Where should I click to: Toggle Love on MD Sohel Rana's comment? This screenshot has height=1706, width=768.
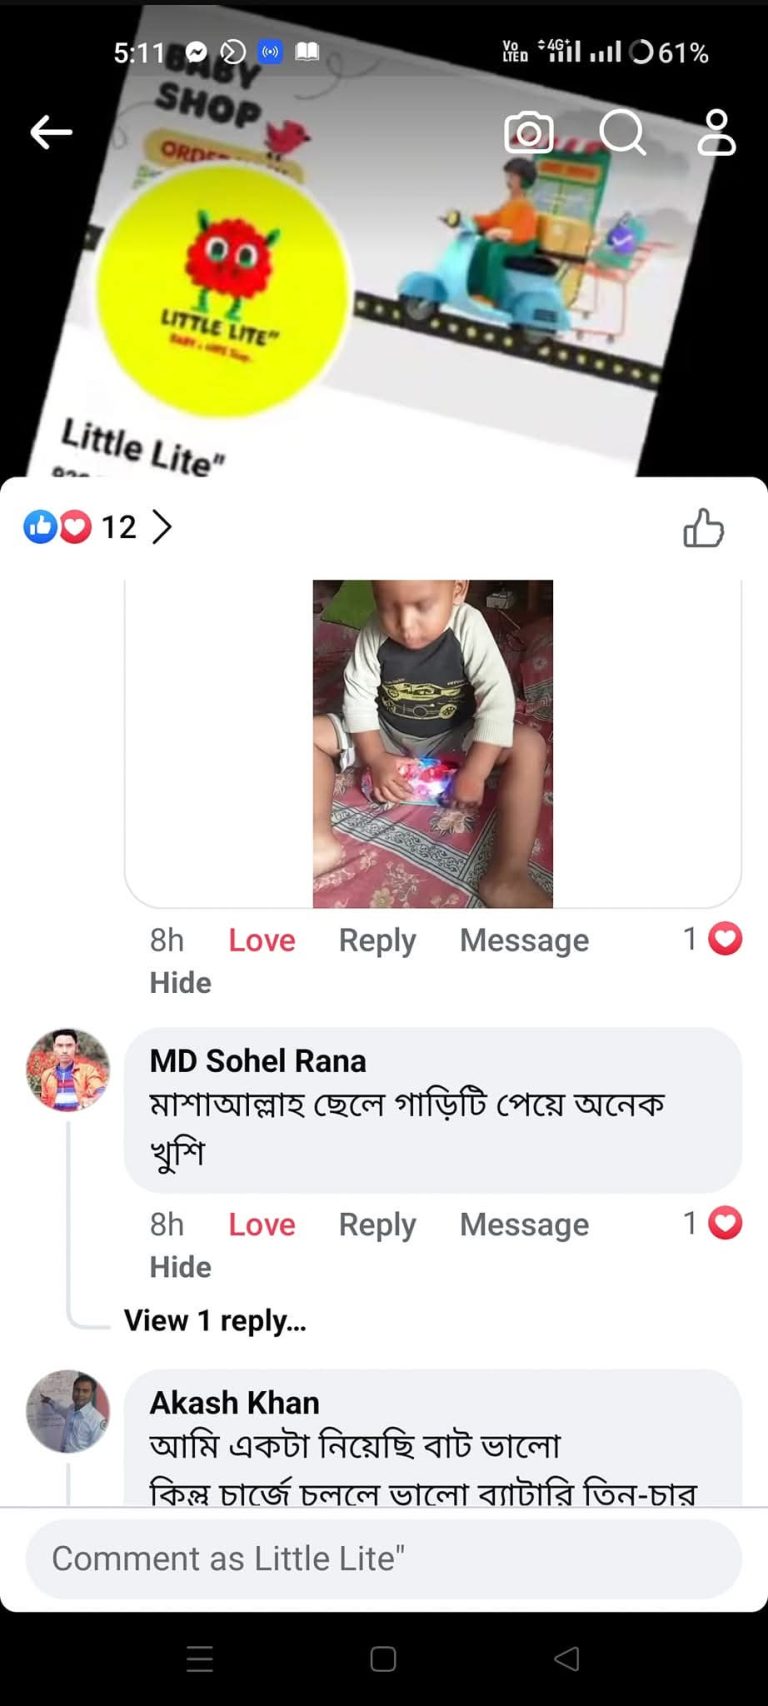click(262, 1224)
